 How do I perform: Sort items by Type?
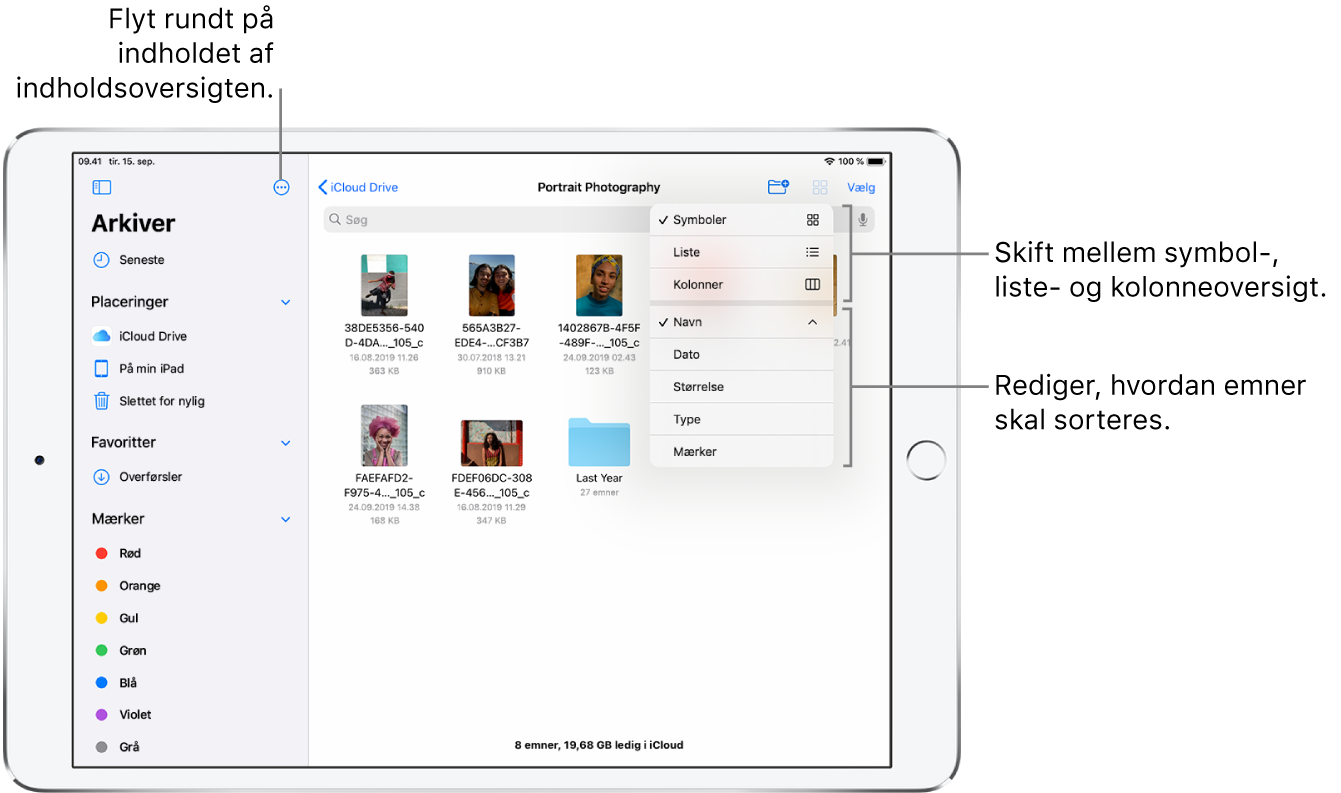click(741, 419)
